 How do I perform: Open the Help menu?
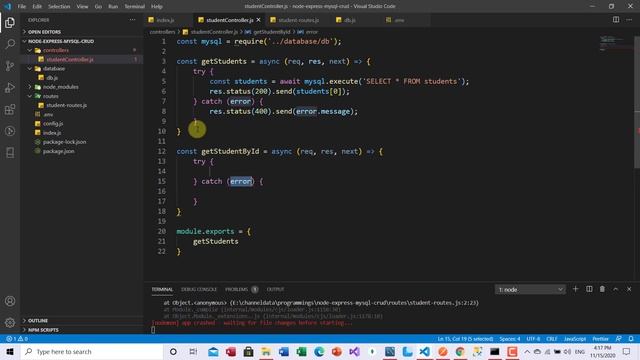[x=157, y=6]
